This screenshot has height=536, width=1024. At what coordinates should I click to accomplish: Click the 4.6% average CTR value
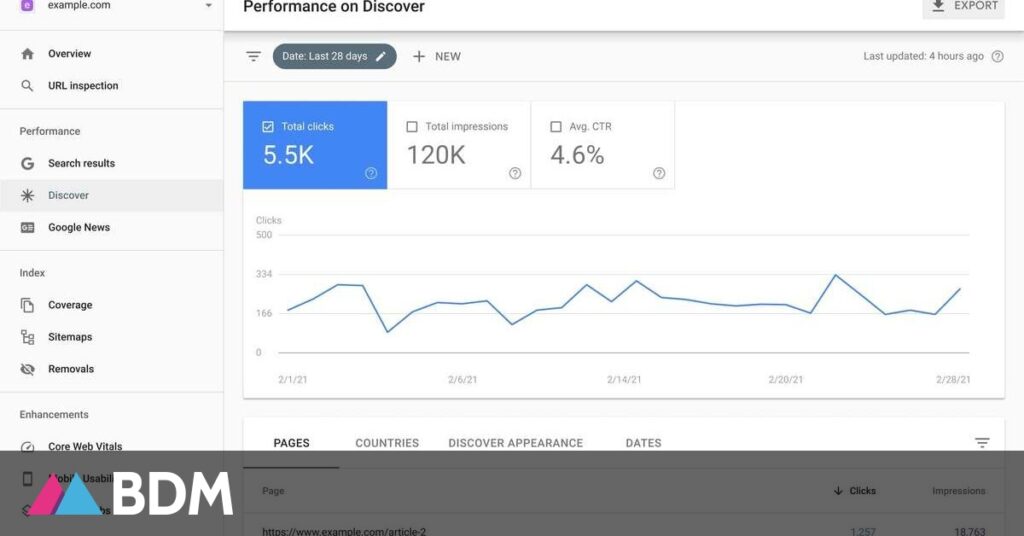[x=577, y=155]
